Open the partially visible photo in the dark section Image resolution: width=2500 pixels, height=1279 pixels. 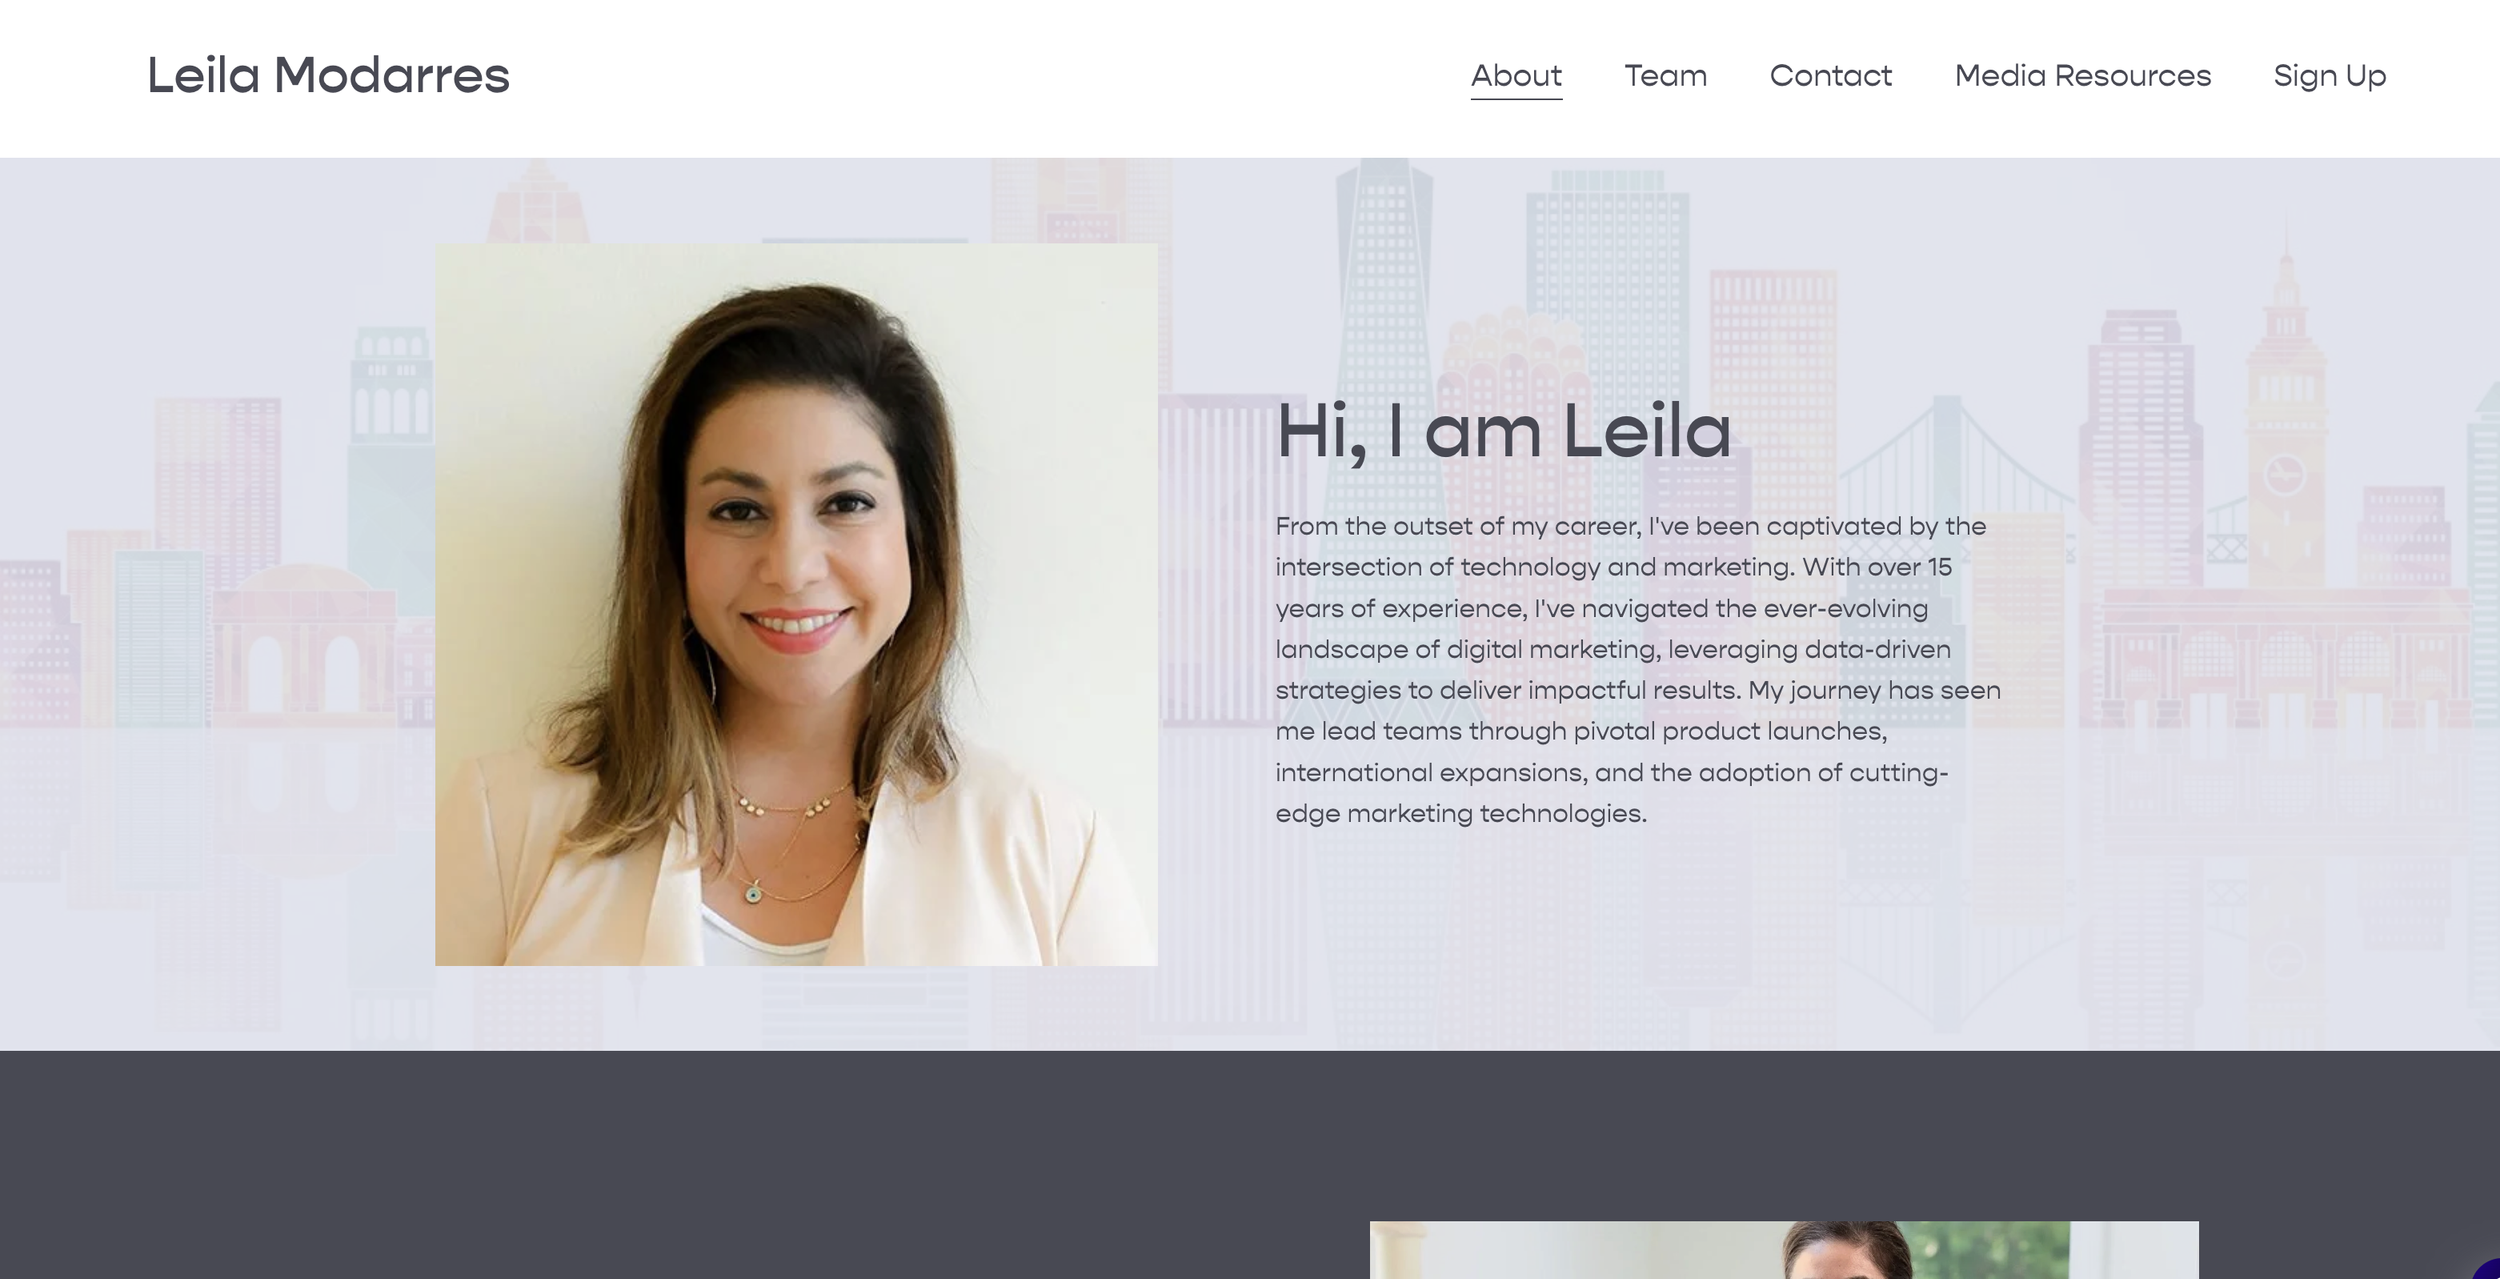click(x=1784, y=1250)
